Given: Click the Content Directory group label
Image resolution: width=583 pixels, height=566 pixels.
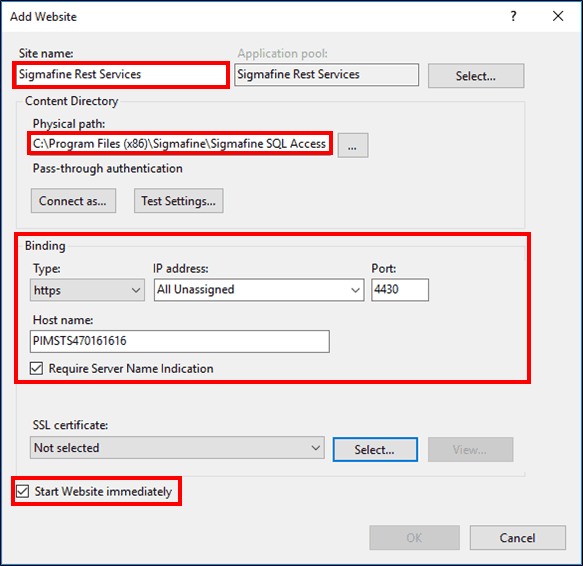Looking at the screenshot, I should point(71,101).
